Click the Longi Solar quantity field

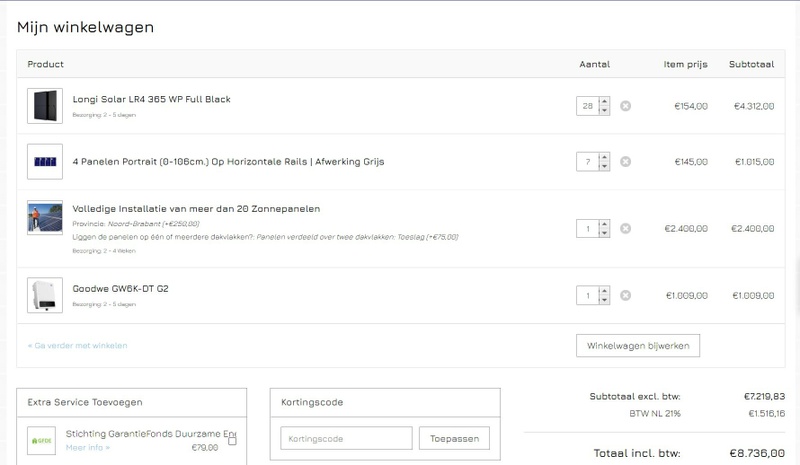(x=587, y=106)
